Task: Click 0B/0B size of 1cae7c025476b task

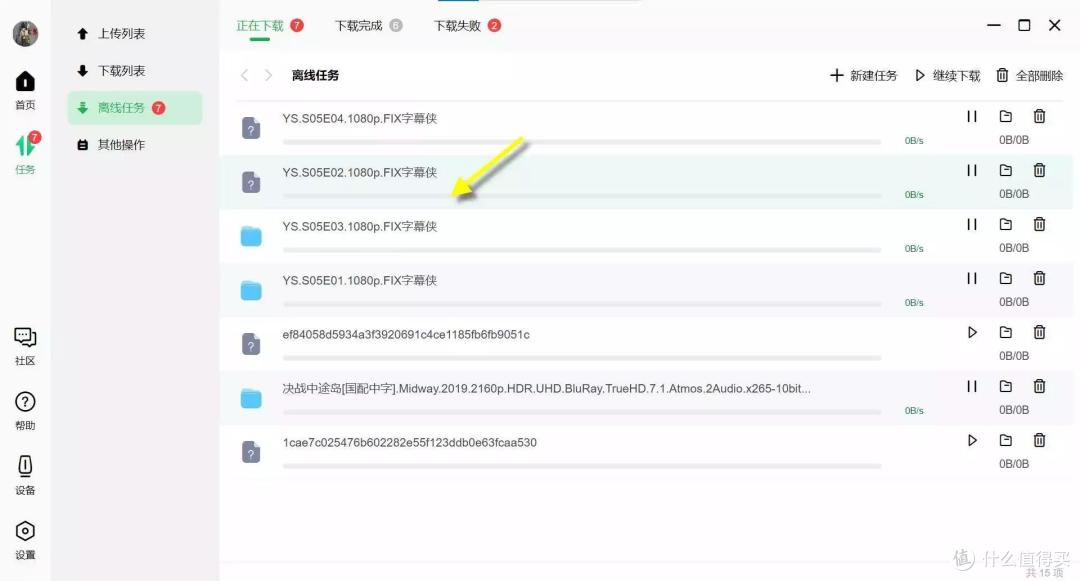Action: click(1014, 464)
